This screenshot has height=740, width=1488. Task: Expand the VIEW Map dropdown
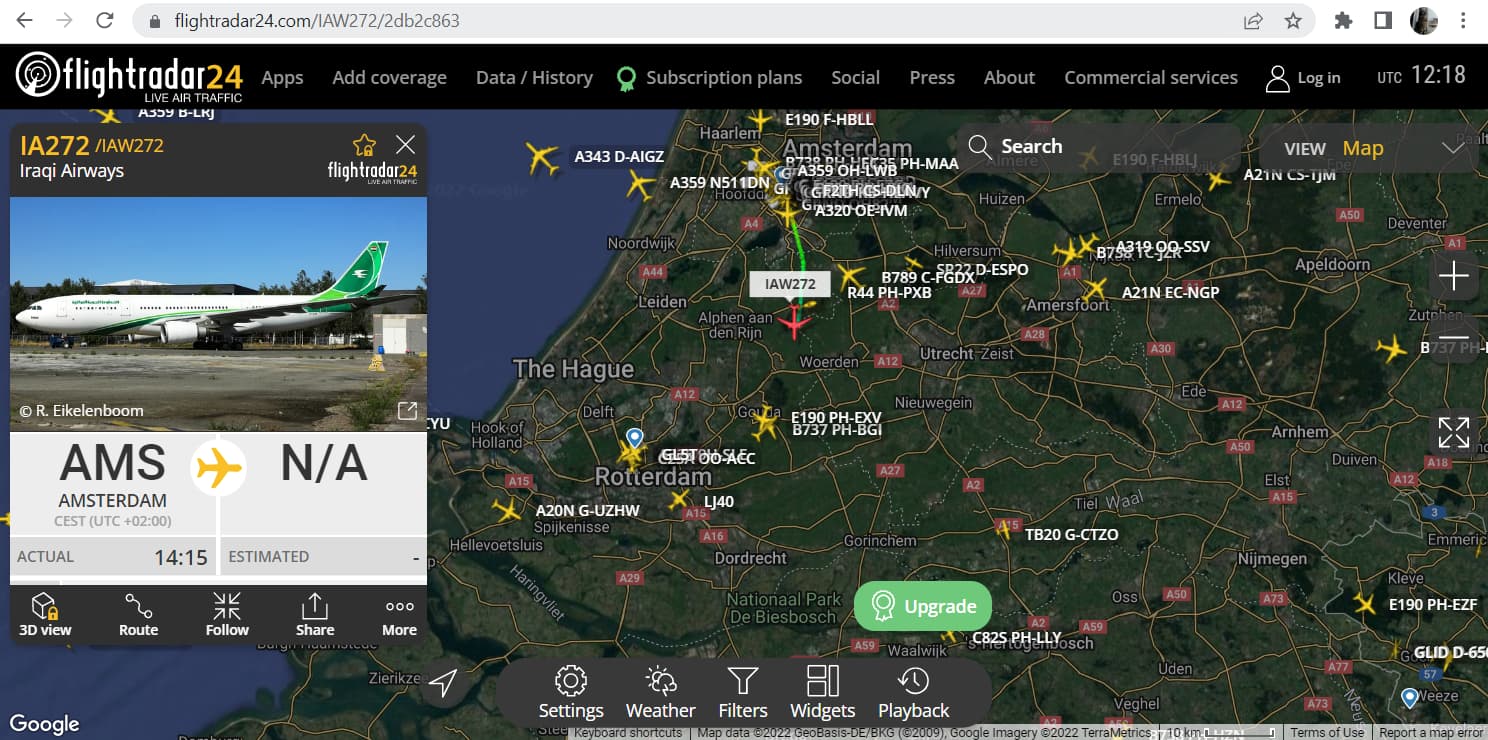(1375, 149)
